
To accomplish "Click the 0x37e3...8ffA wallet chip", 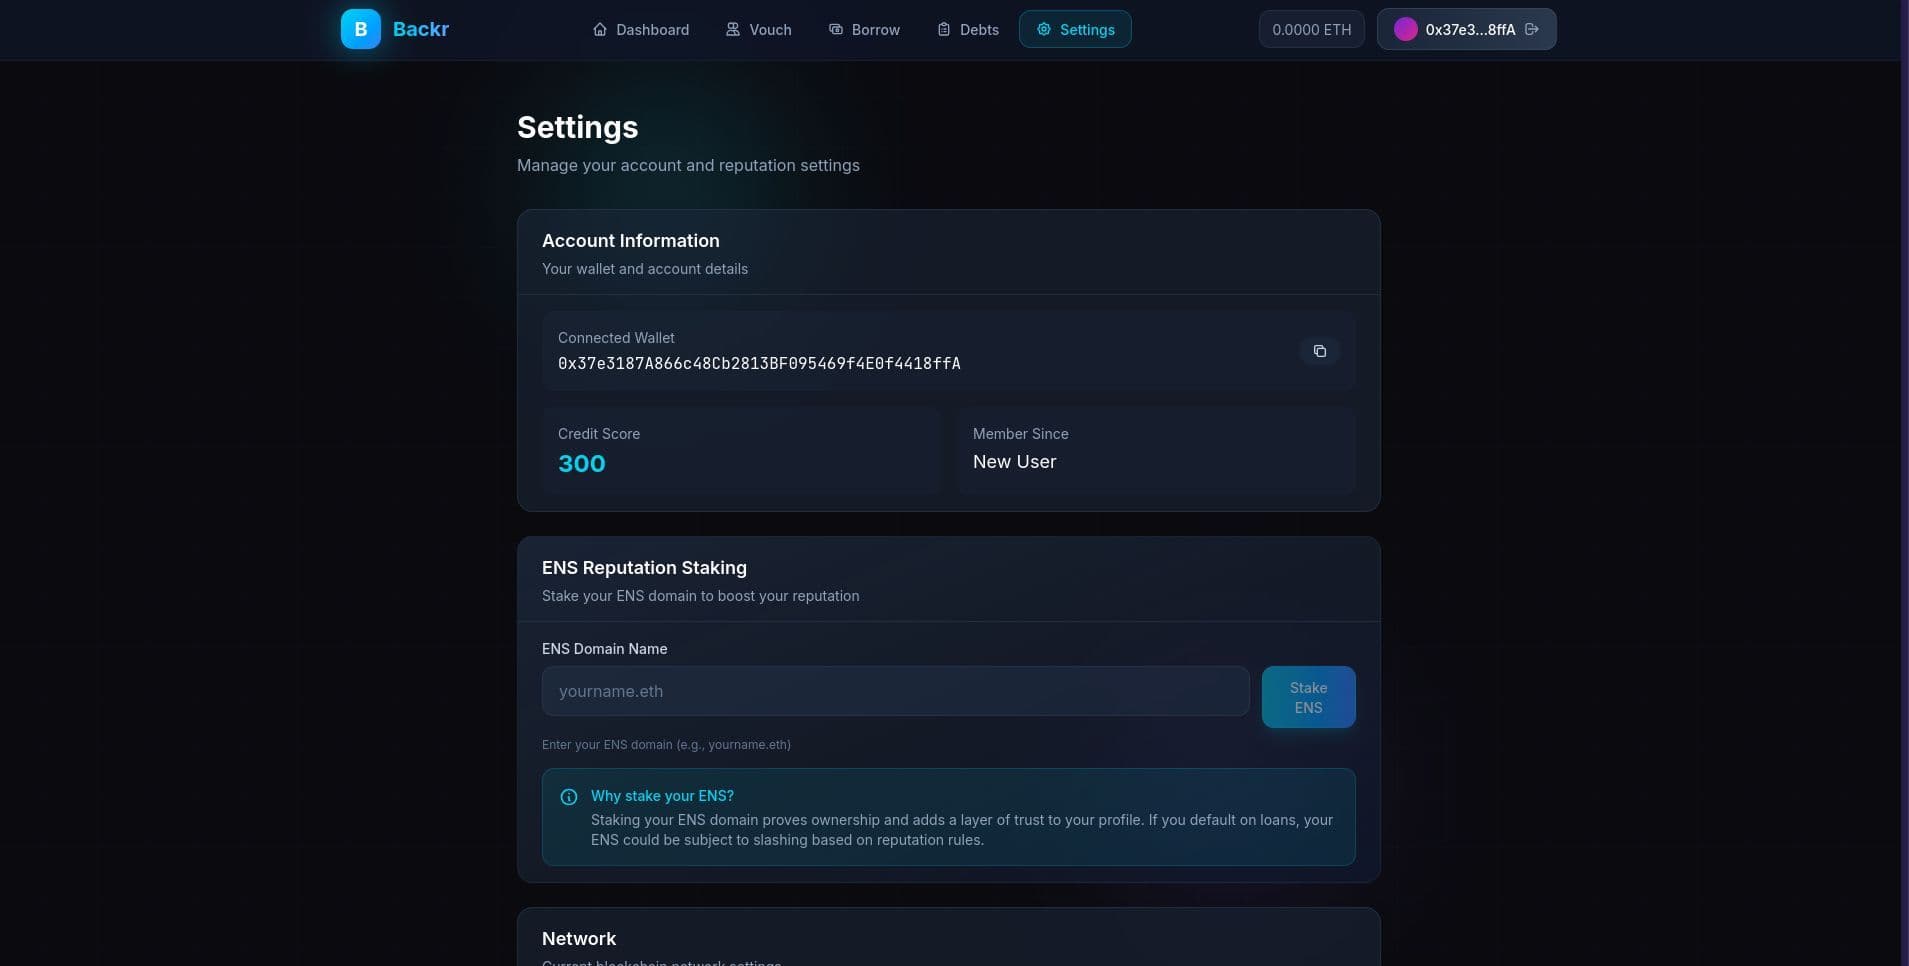I will [x=1466, y=29].
